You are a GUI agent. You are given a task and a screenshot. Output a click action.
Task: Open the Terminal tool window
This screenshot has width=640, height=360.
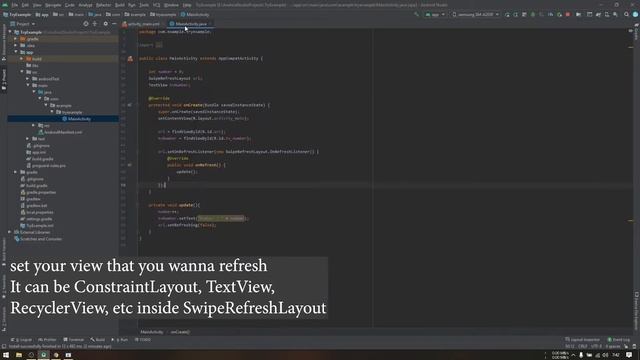coord(73,340)
